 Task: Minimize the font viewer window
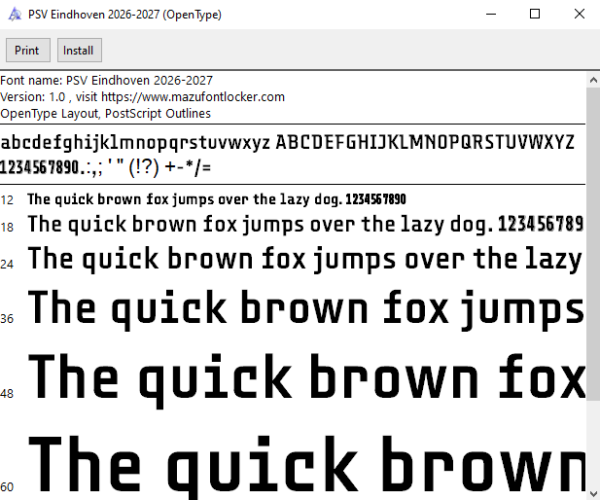click(491, 14)
